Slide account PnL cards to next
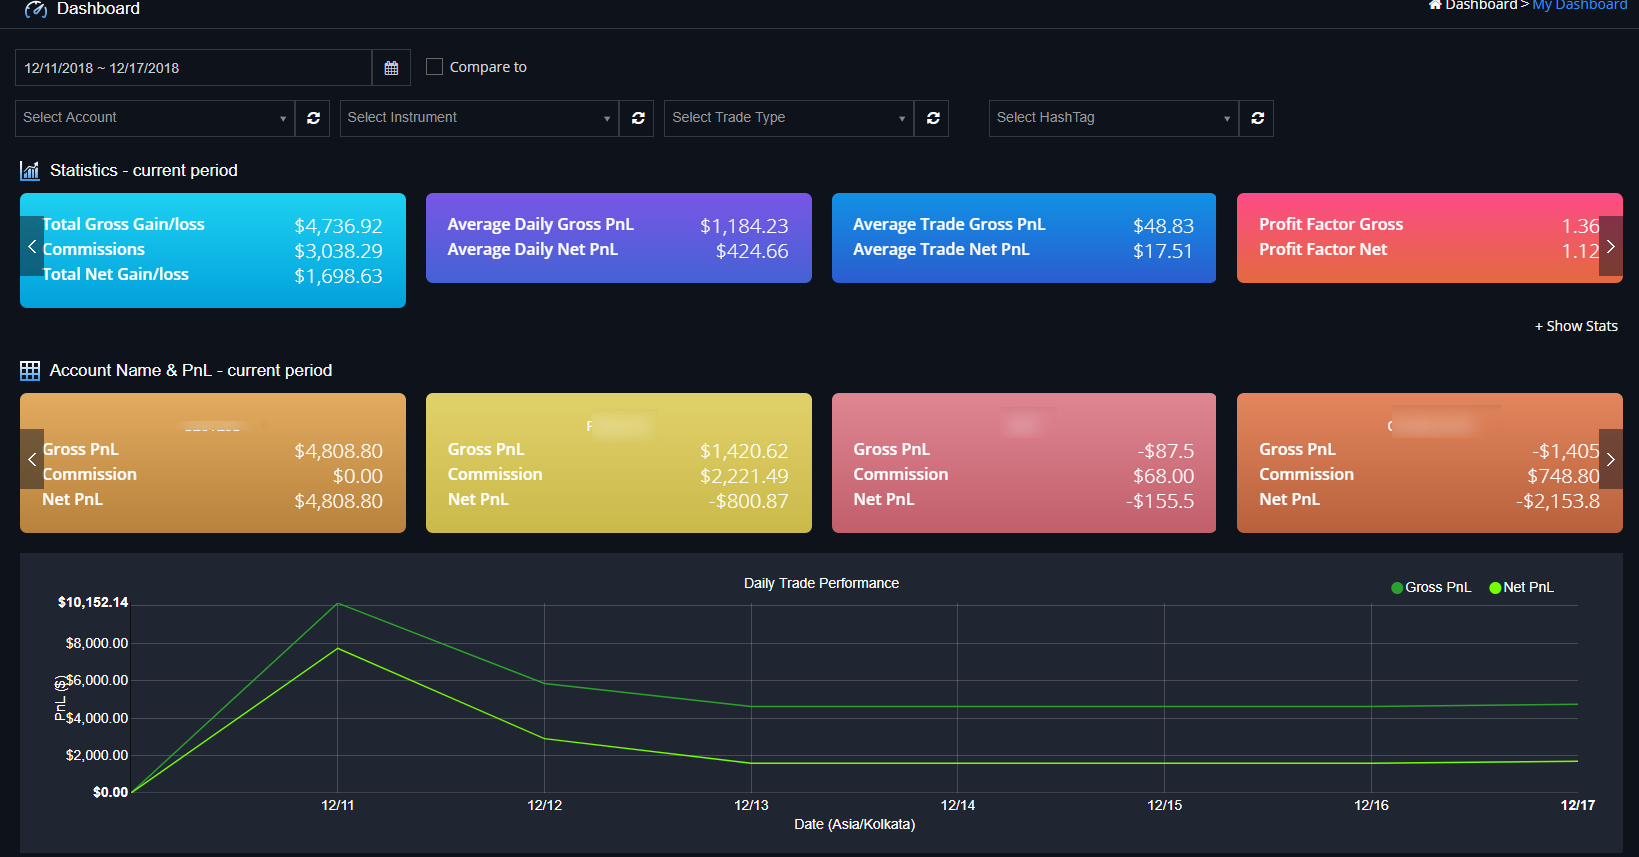 tap(1611, 459)
